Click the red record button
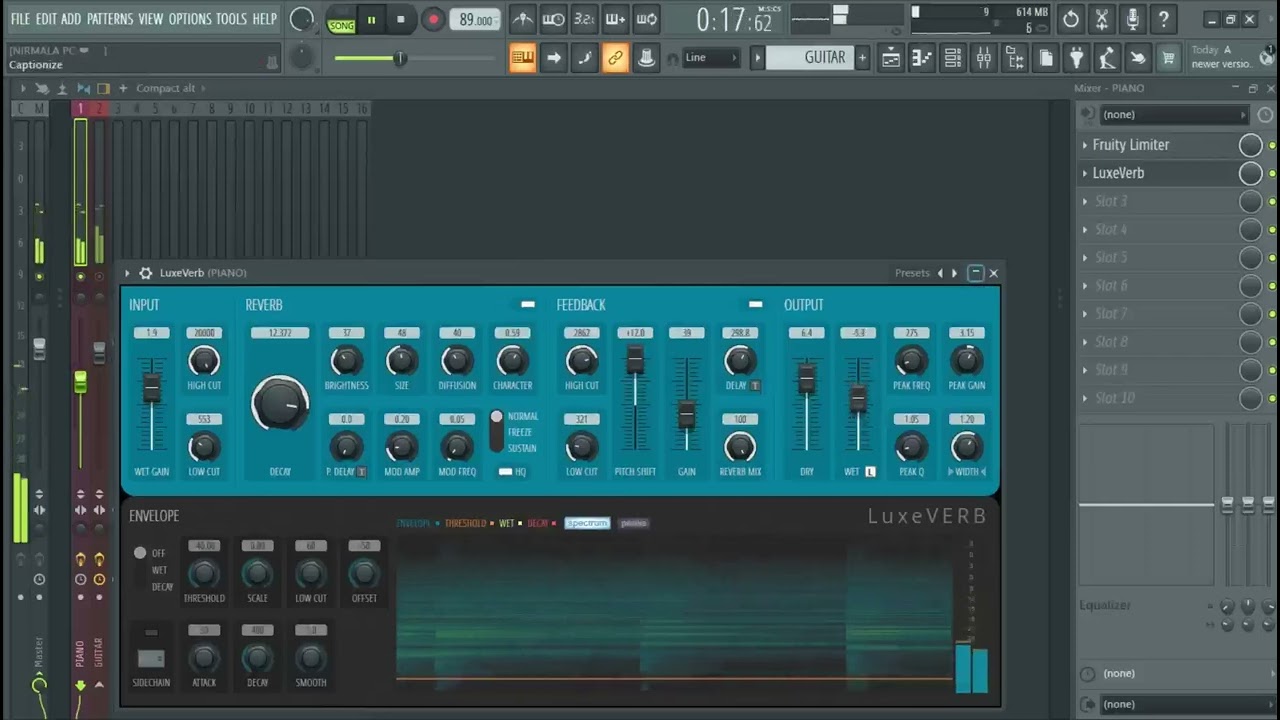The width and height of the screenshot is (1280, 720). 433,19
